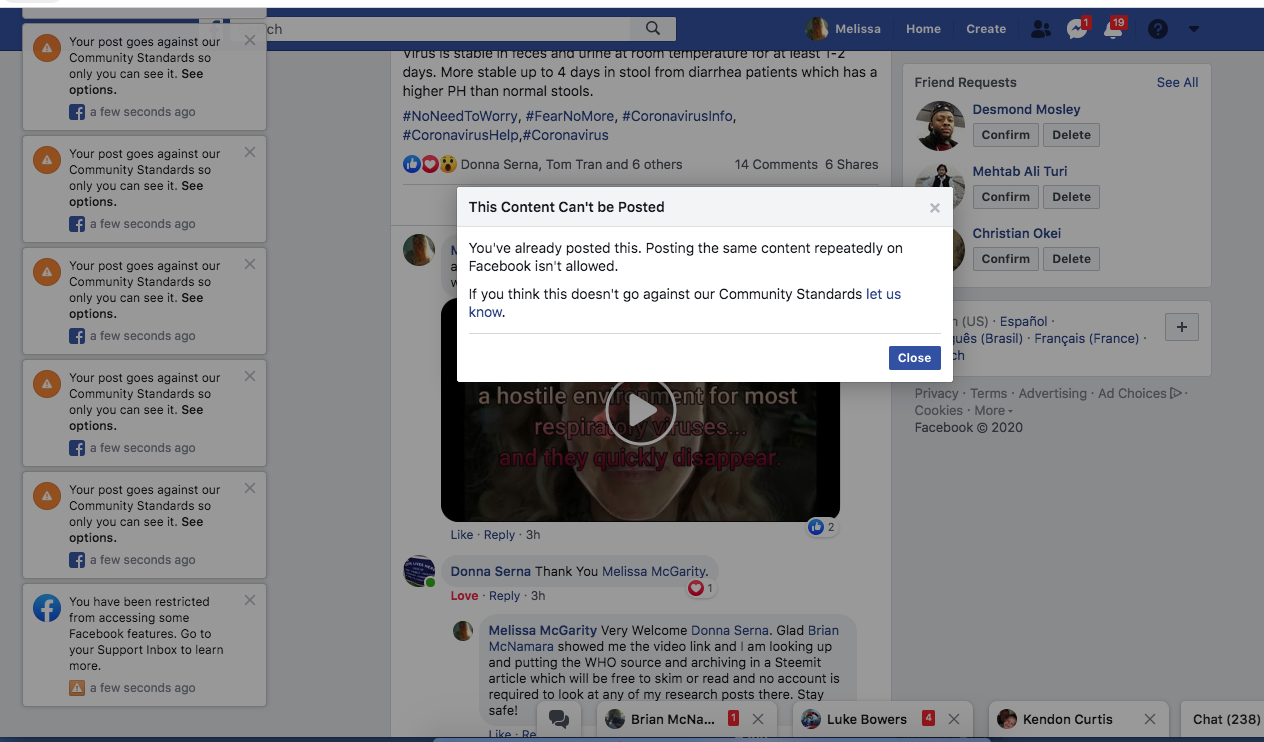1264x742 pixels.
Task: Open the new message icon in the chat dock
Action: [x=559, y=719]
